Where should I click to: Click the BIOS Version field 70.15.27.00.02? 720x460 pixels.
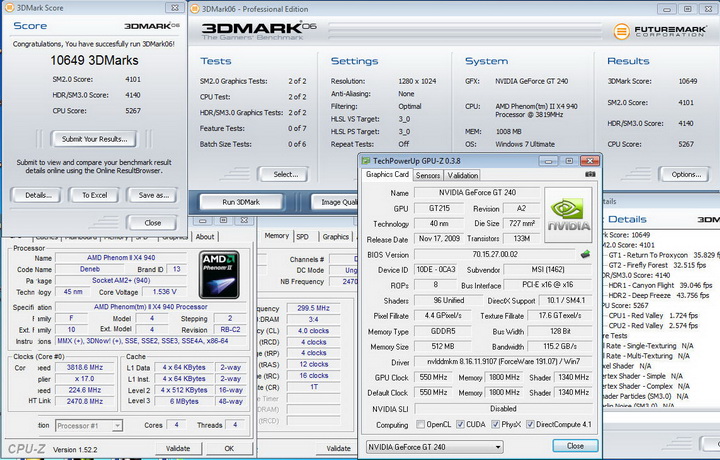click(x=495, y=254)
